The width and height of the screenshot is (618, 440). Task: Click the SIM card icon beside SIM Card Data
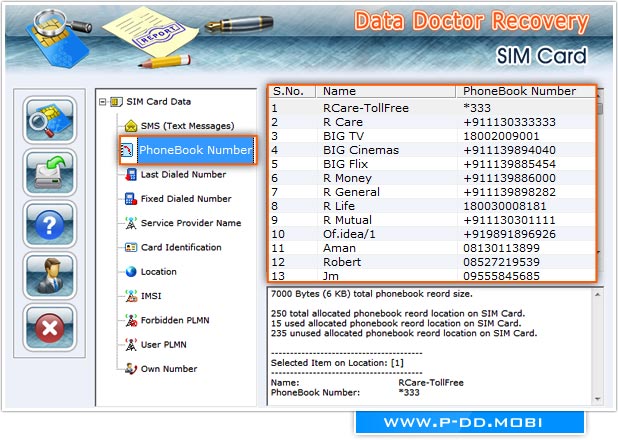116,102
